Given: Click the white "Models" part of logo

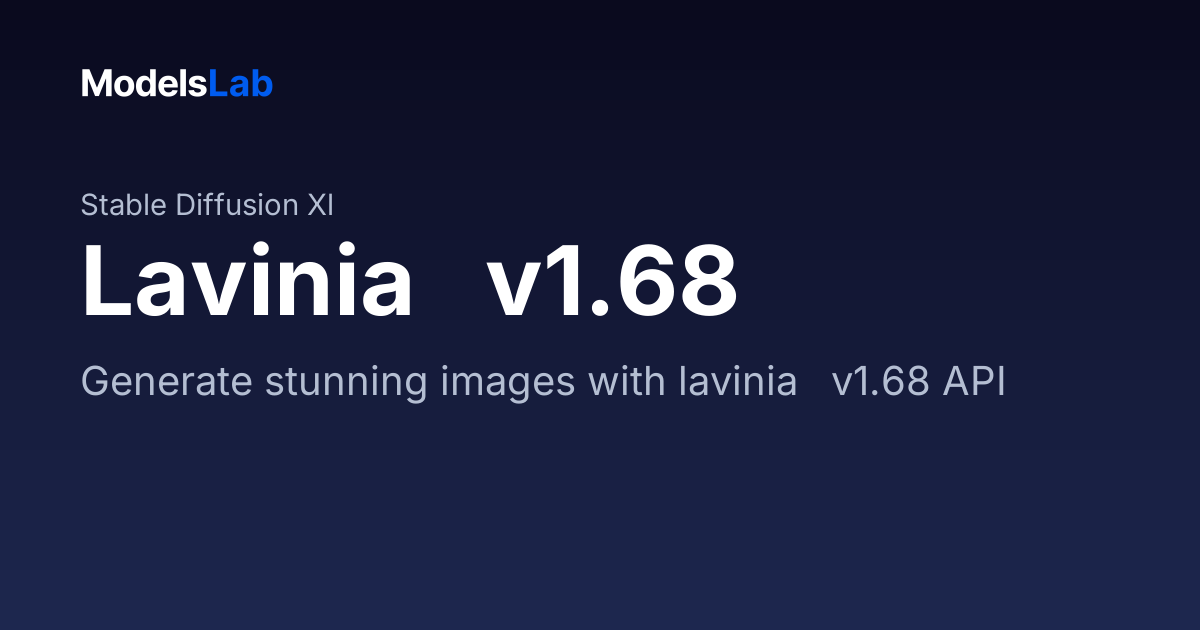Looking at the screenshot, I should point(144,84).
